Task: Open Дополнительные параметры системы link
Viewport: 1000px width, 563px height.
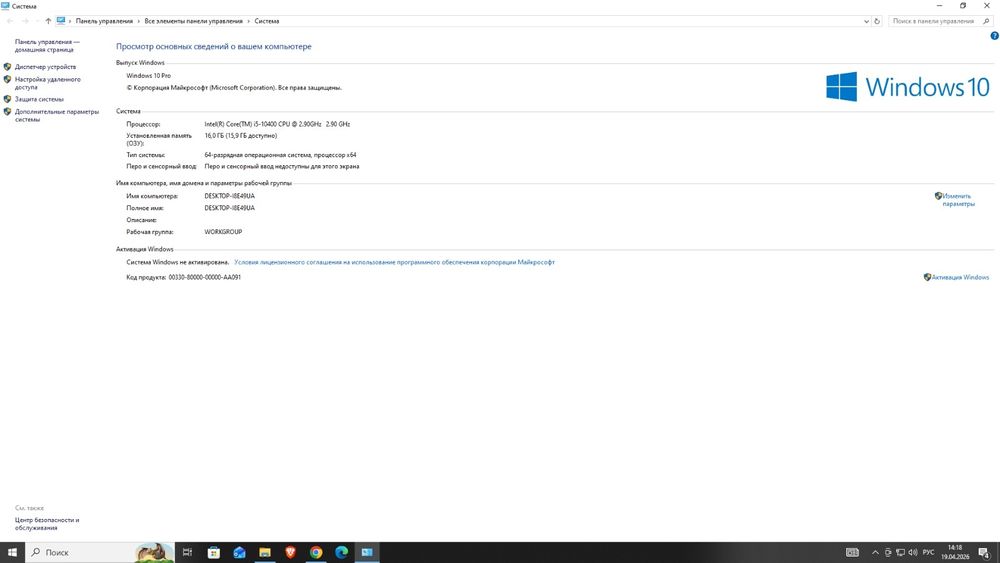Action: pos(57,115)
